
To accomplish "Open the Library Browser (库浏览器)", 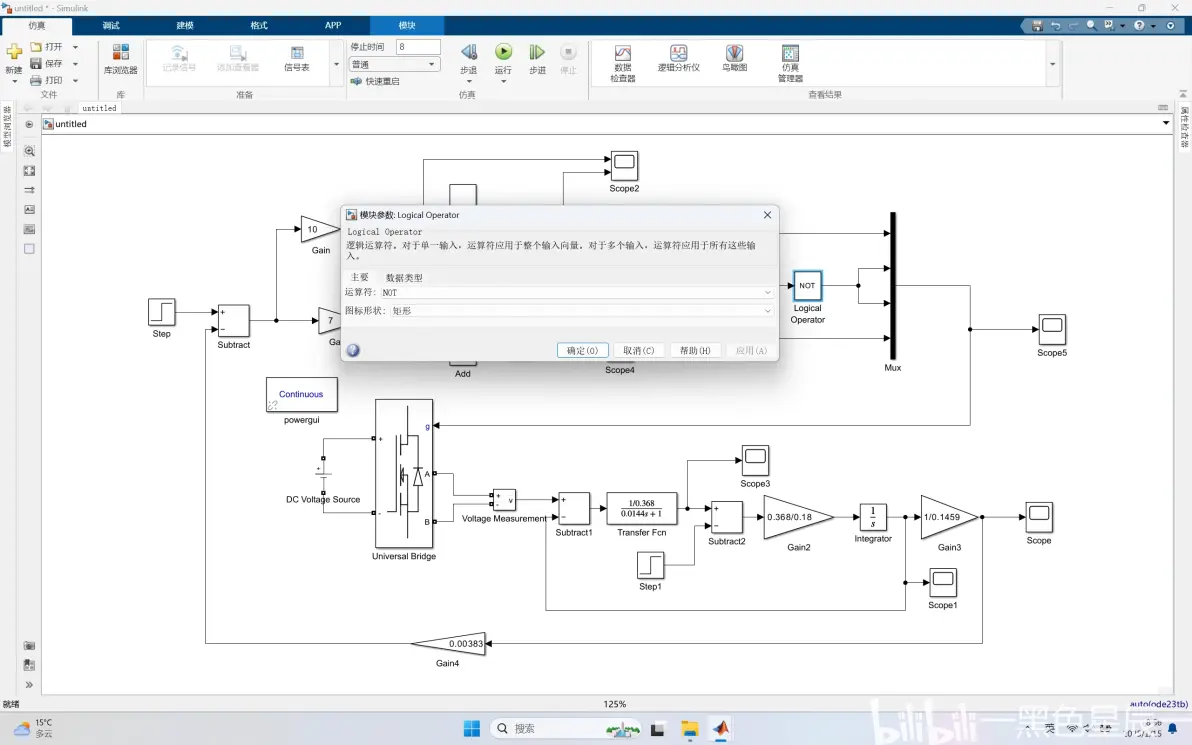I will [120, 59].
